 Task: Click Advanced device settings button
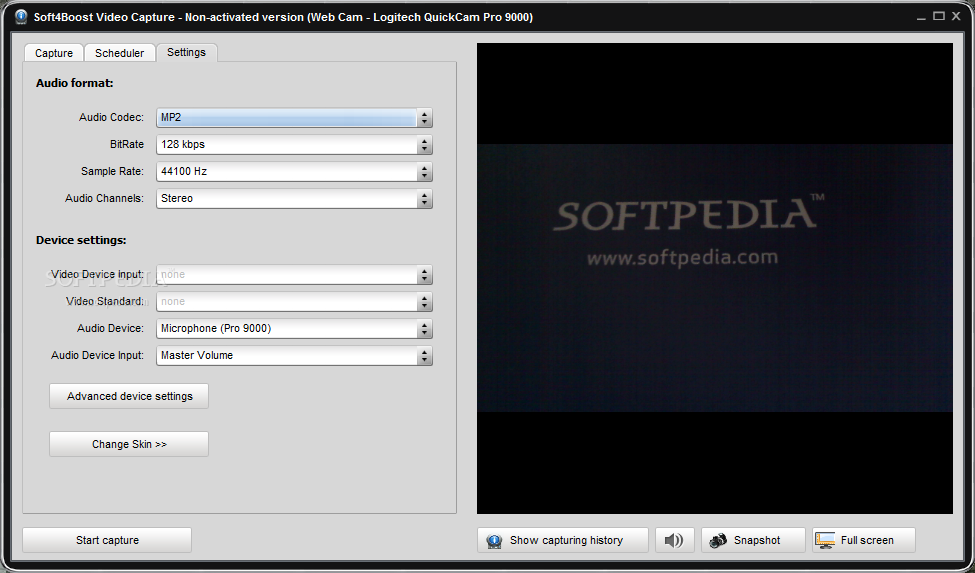pos(129,396)
